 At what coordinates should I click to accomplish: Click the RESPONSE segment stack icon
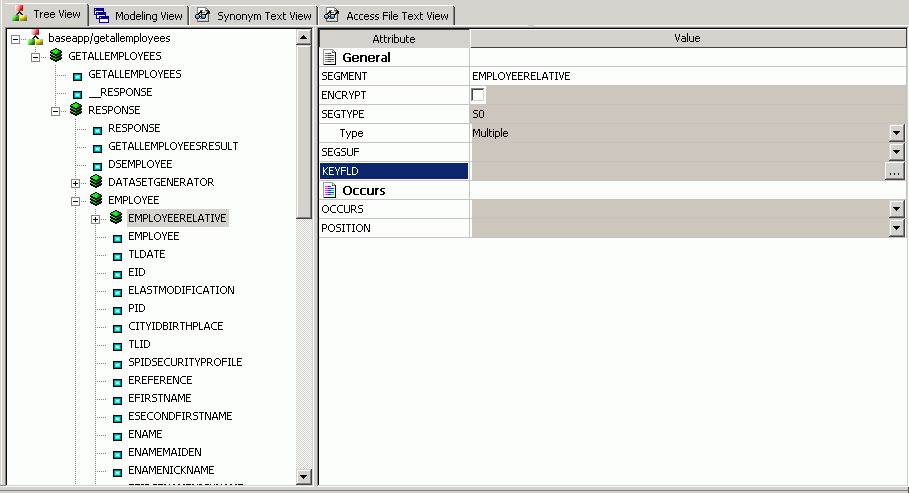(76, 110)
